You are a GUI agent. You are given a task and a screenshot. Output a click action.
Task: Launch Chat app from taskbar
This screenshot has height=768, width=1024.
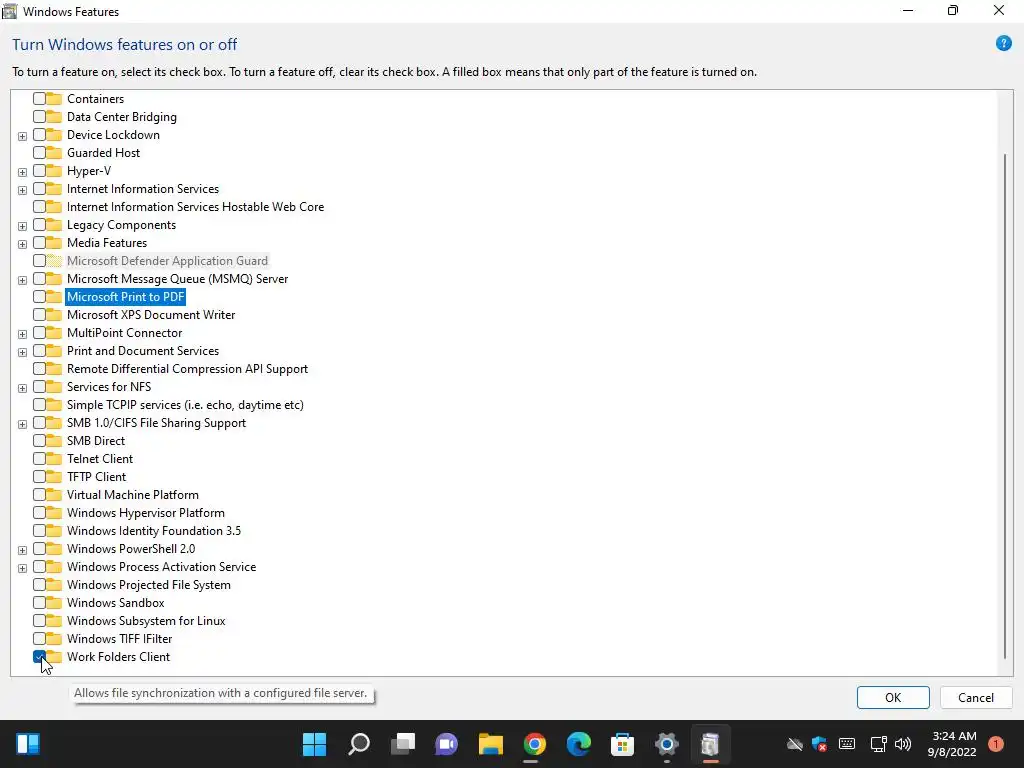coord(447,744)
